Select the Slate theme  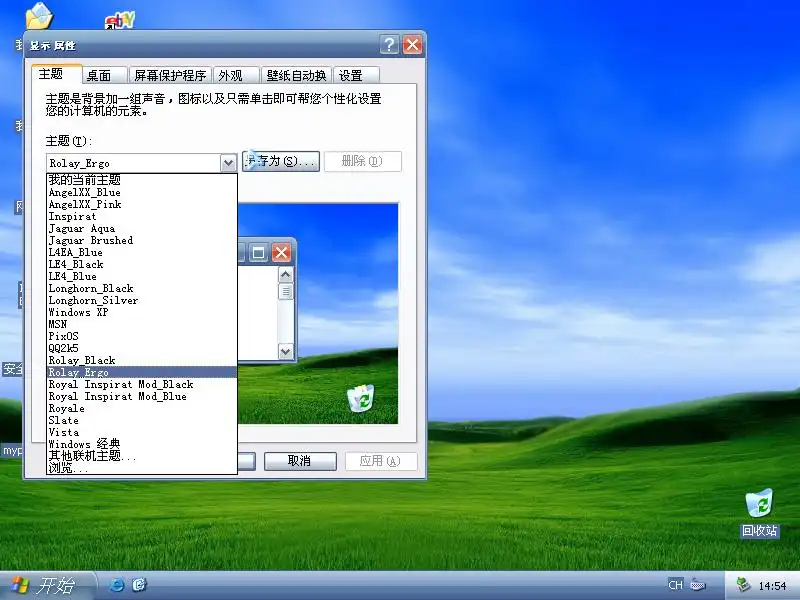tap(142, 420)
